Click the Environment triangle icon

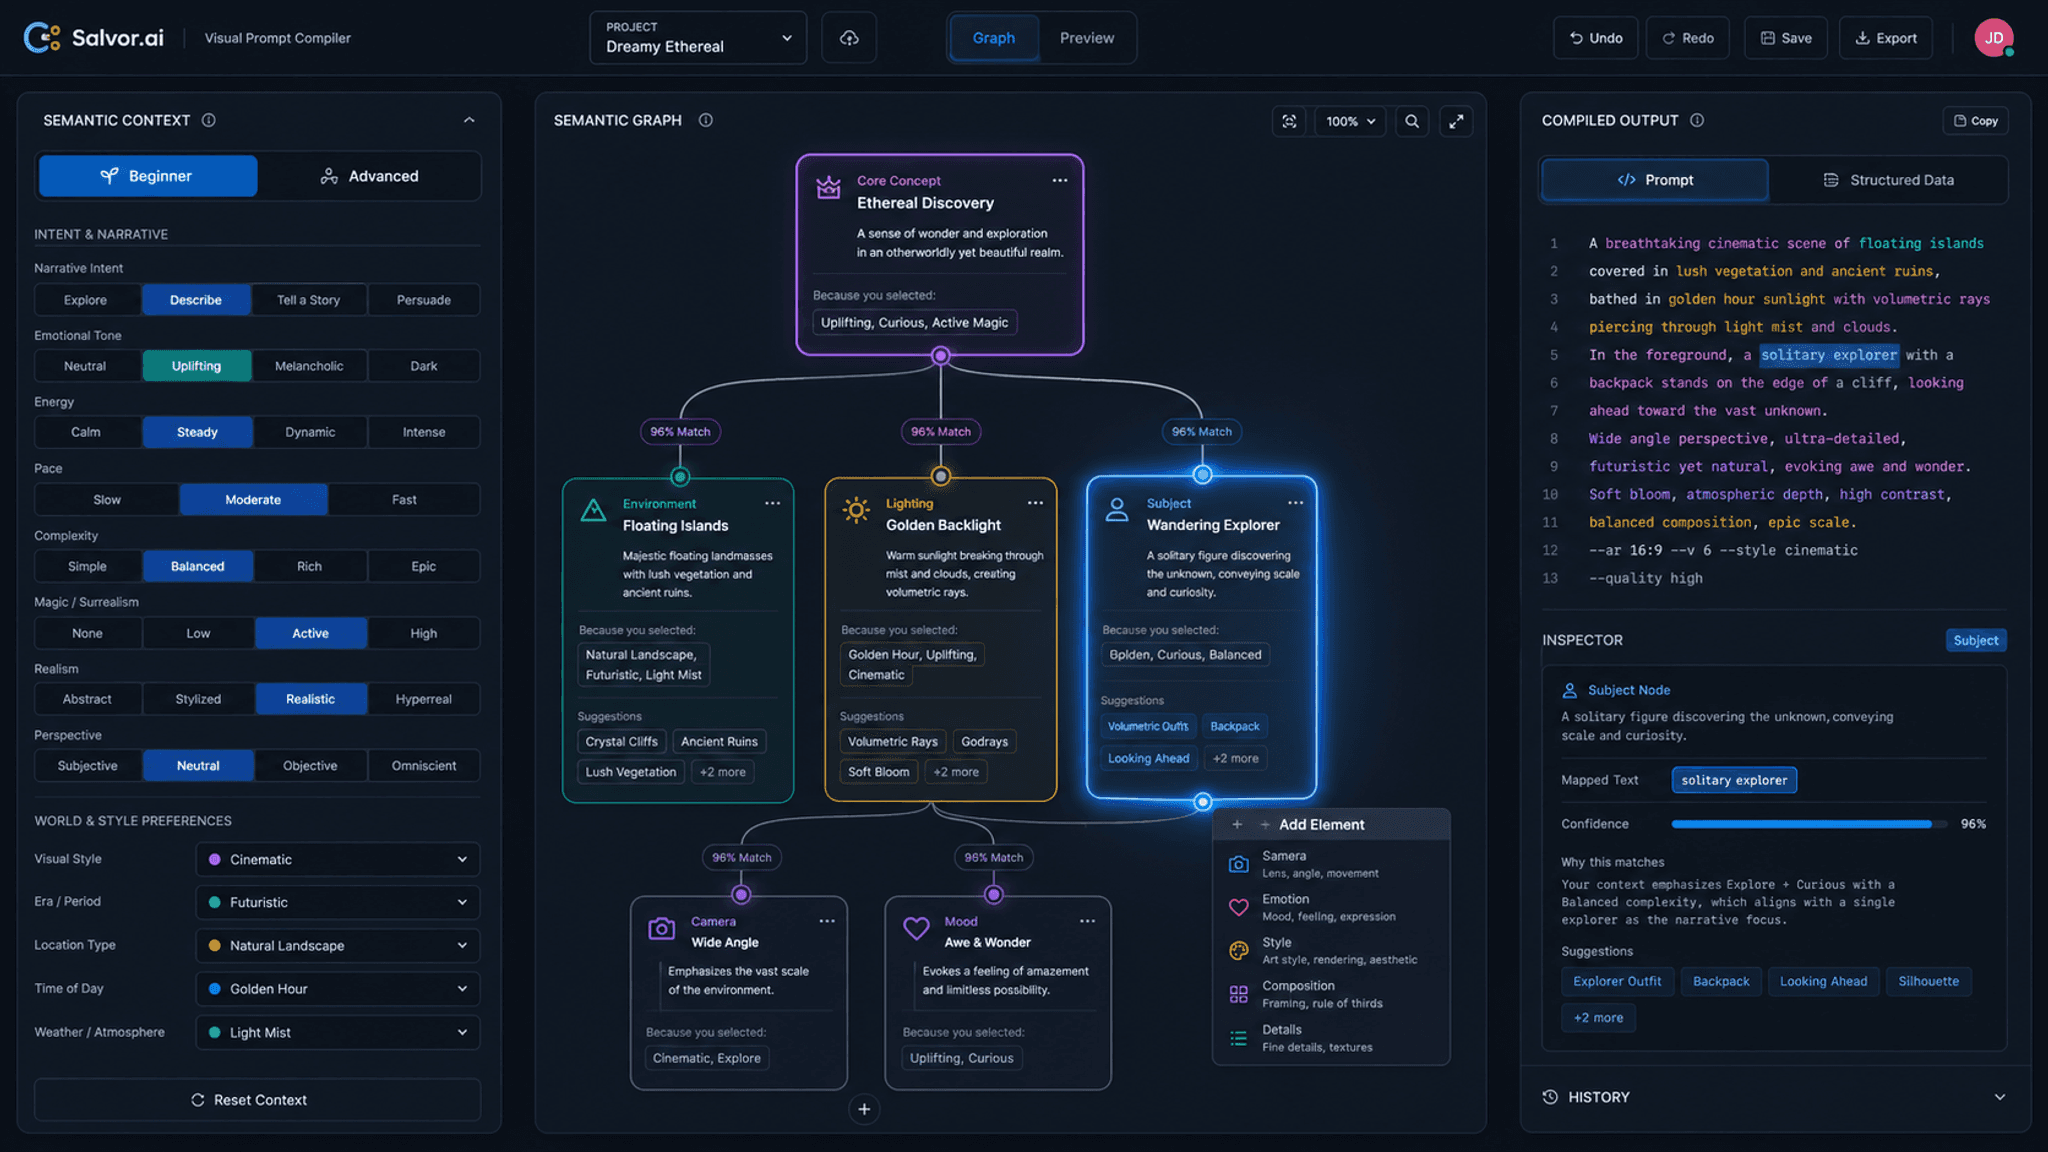[x=594, y=510]
